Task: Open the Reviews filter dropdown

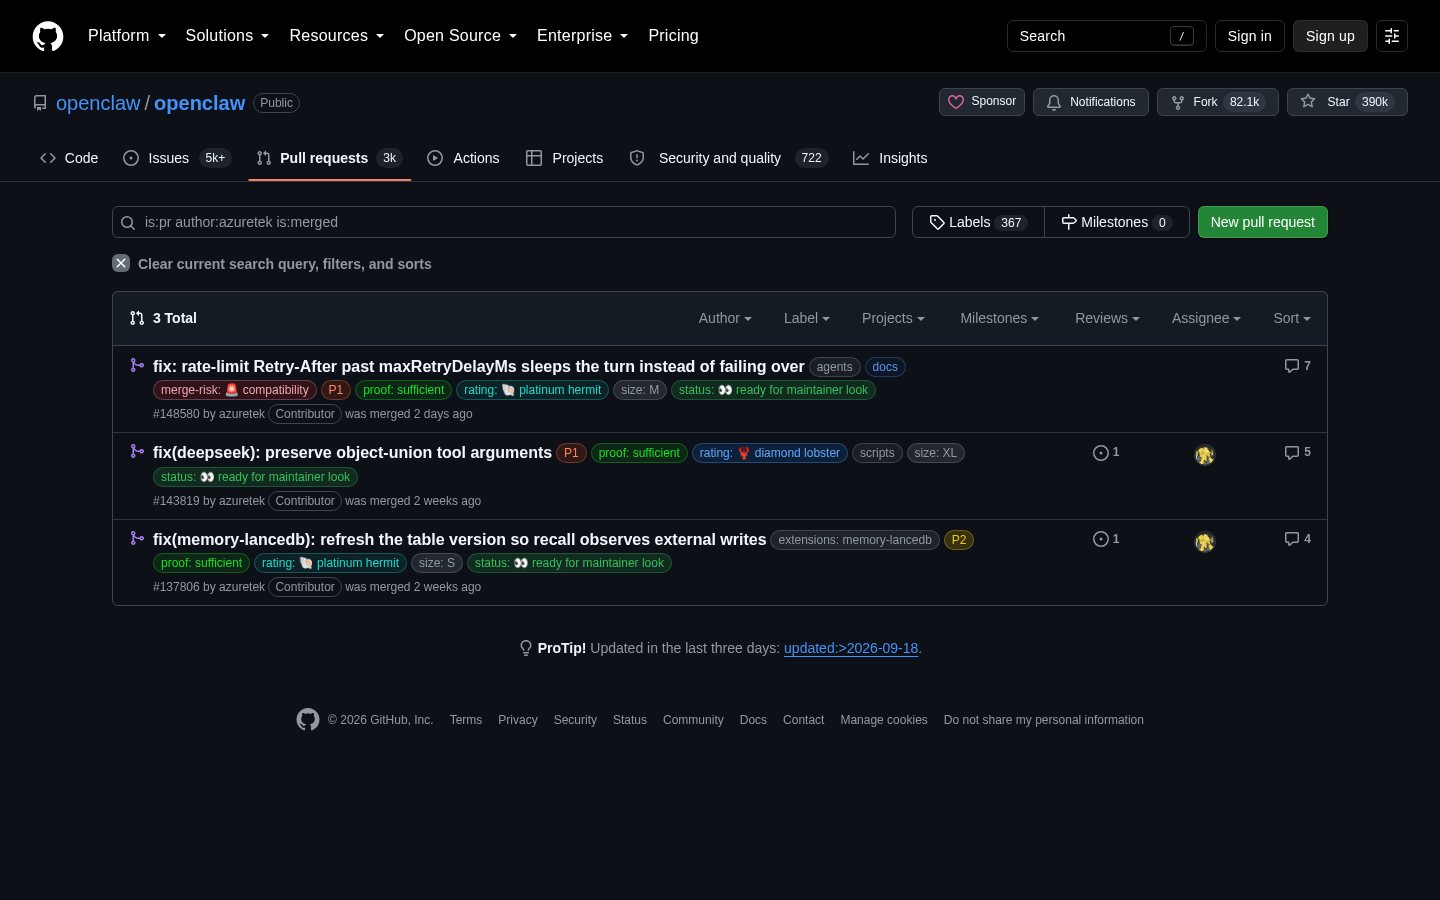Action: [x=1107, y=318]
